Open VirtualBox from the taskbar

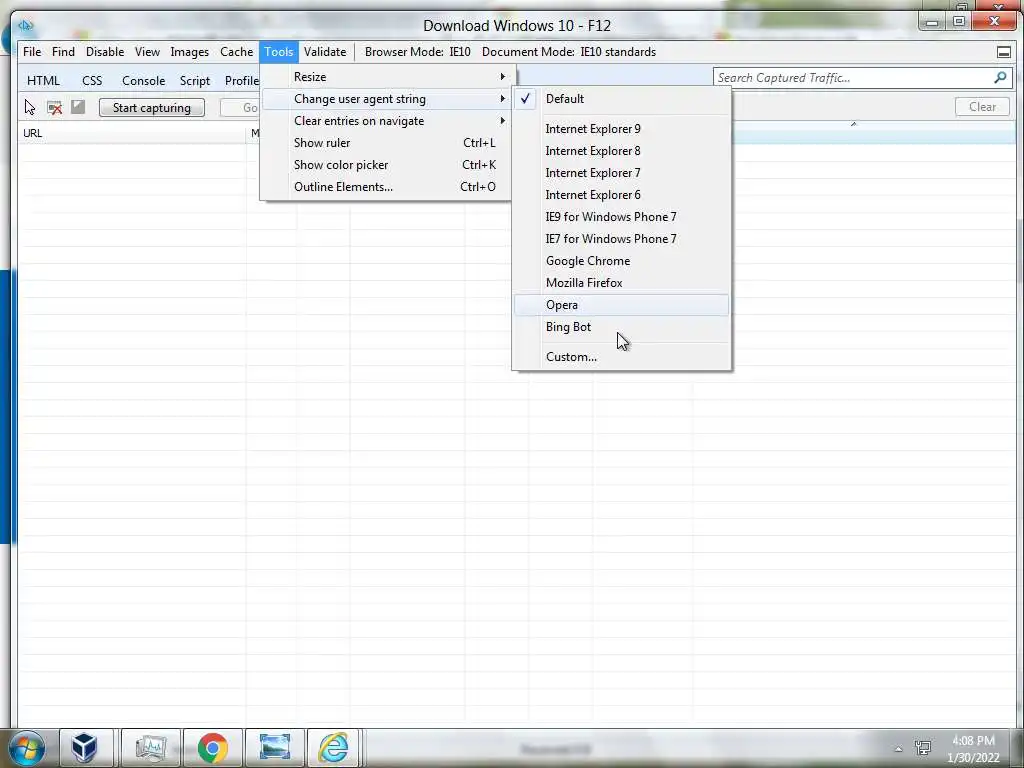click(x=85, y=748)
